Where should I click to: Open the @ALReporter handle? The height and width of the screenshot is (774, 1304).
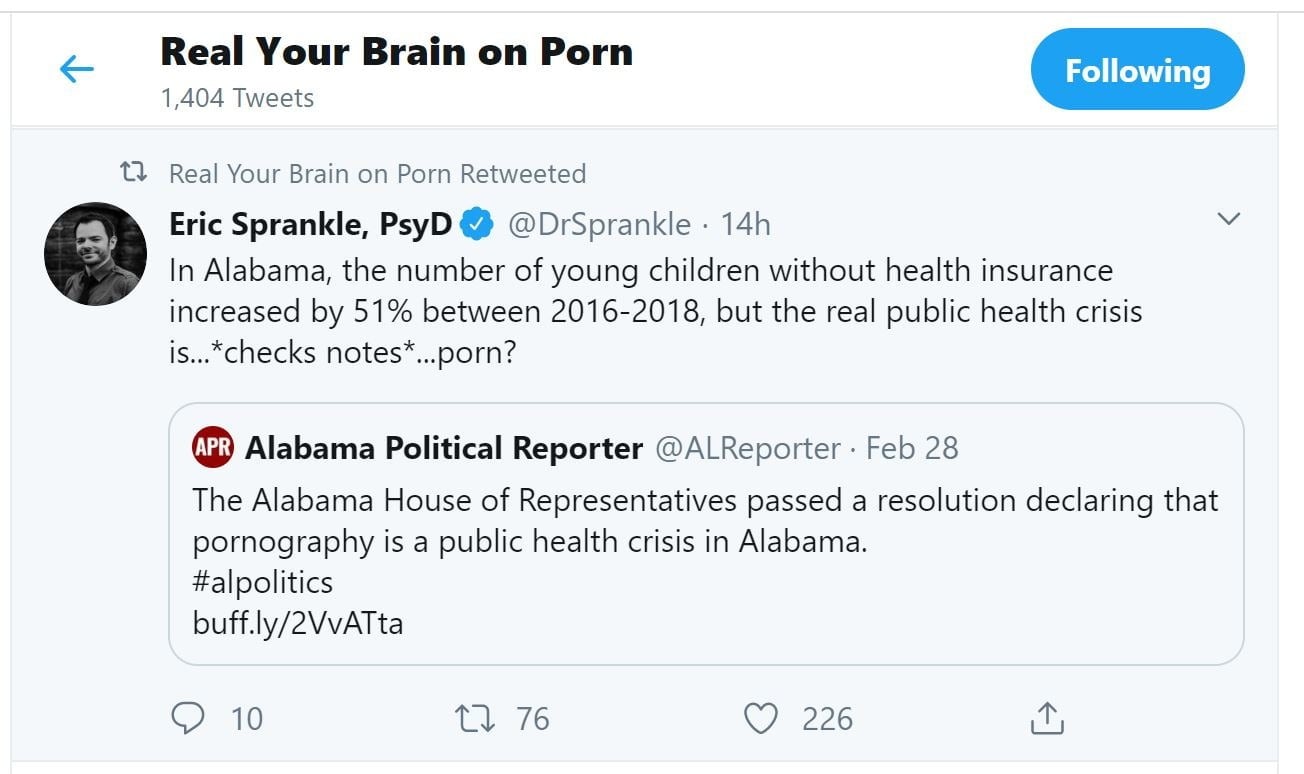click(747, 448)
